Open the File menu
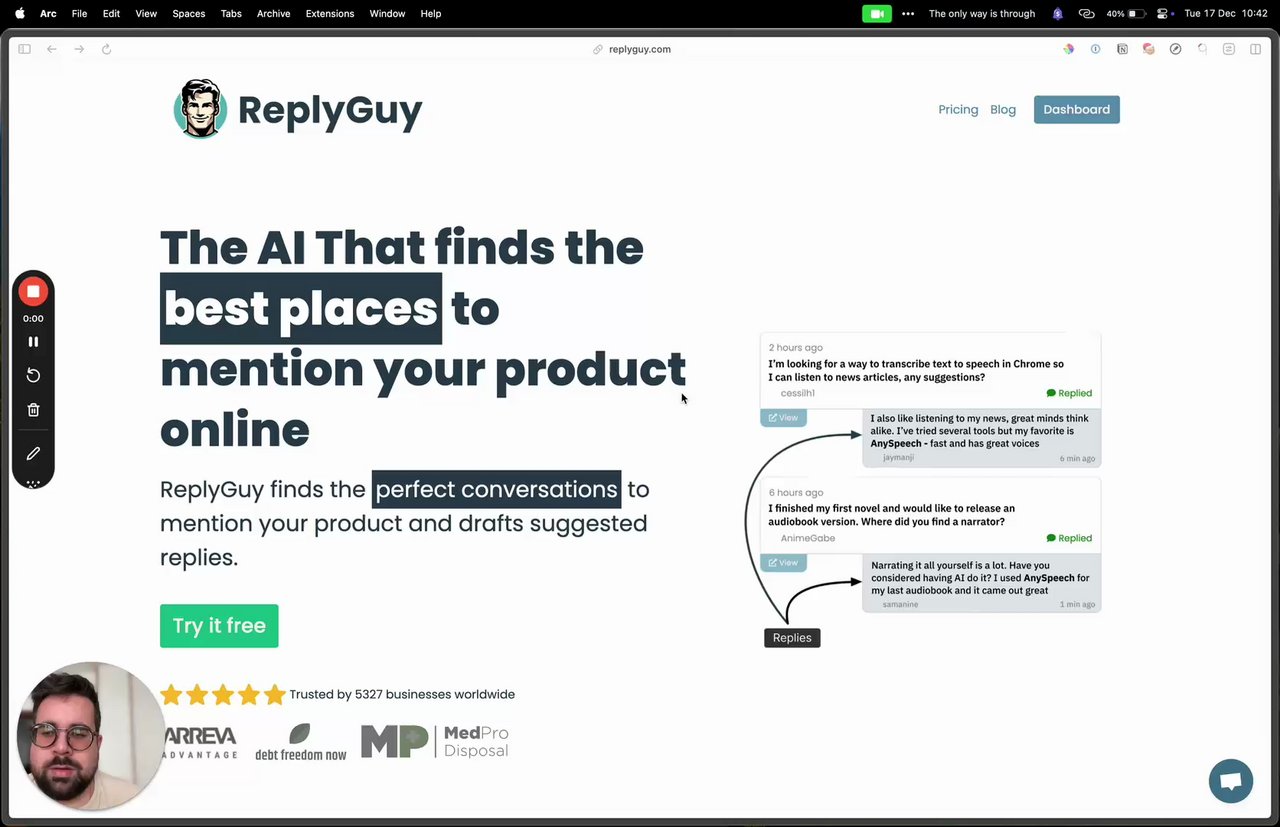This screenshot has width=1280, height=827. coord(79,14)
